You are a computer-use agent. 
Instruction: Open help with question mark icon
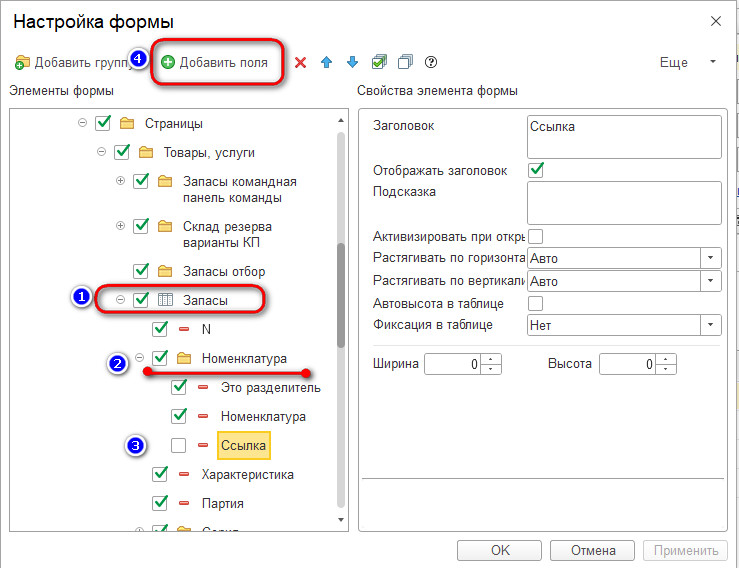(431, 62)
